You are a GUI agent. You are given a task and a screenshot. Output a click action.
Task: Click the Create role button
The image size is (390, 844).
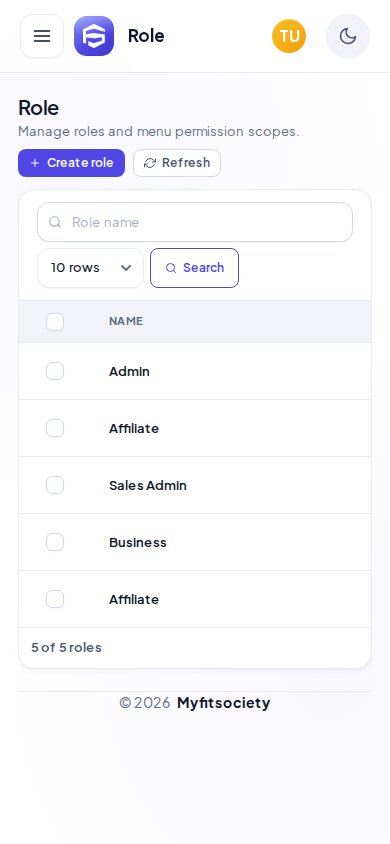[x=72, y=163]
